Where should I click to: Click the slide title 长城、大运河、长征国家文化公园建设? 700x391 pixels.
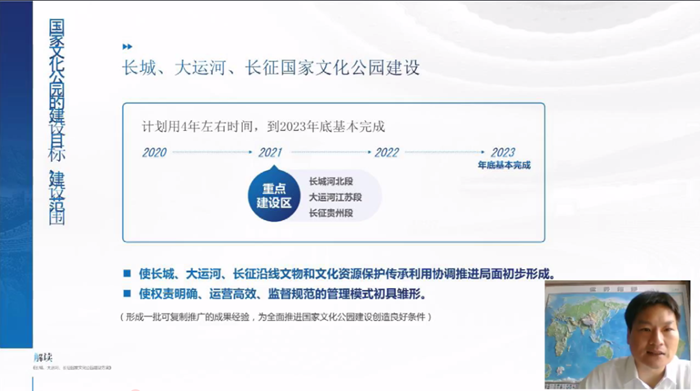271,68
